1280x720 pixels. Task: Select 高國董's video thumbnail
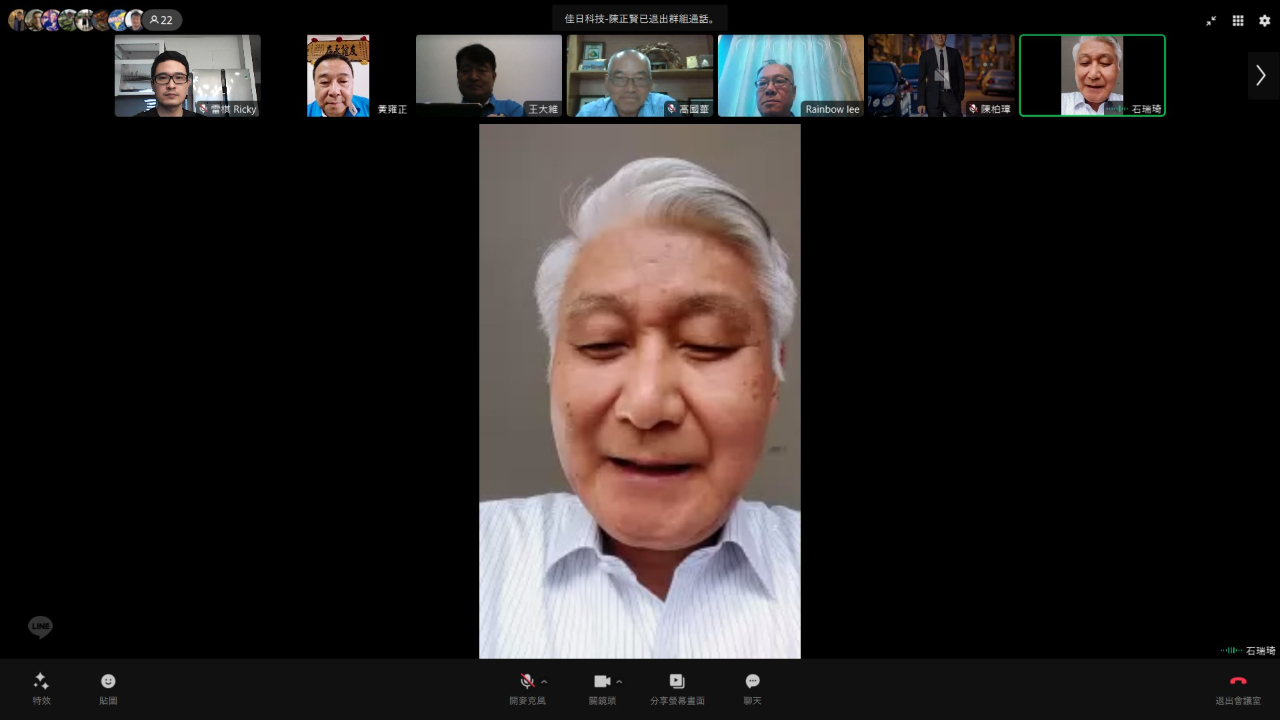640,76
